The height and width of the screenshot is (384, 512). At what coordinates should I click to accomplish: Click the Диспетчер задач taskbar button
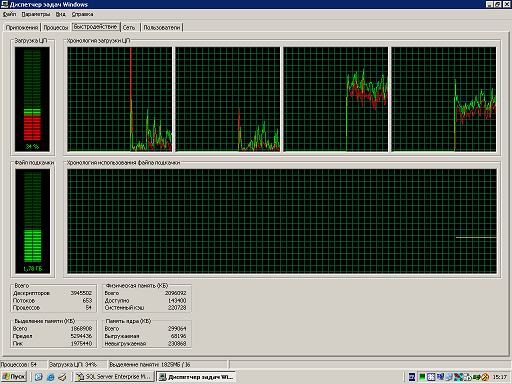pos(196,377)
